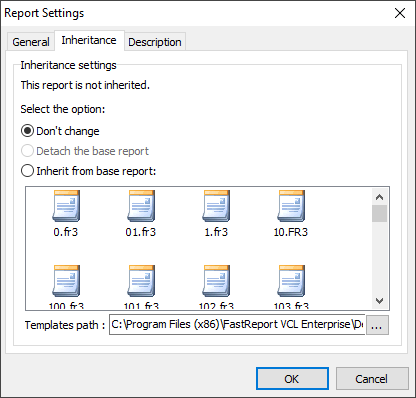Pick the 1.fr3 template file
The width and height of the screenshot is (416, 398).
tap(216, 206)
